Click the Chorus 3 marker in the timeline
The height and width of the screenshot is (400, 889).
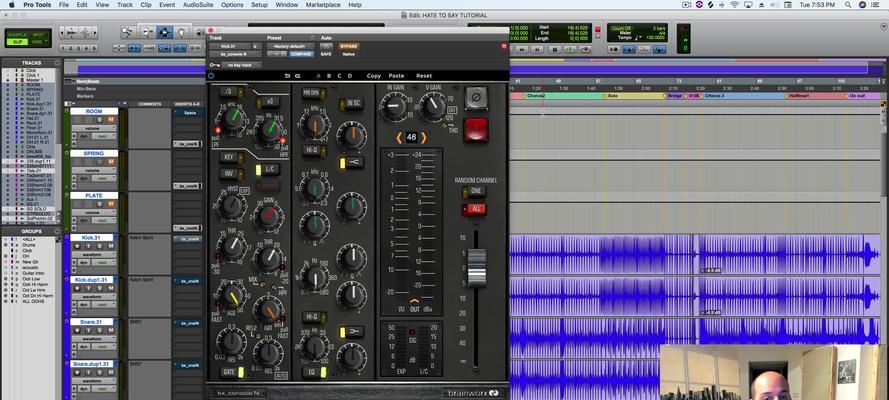pos(714,96)
